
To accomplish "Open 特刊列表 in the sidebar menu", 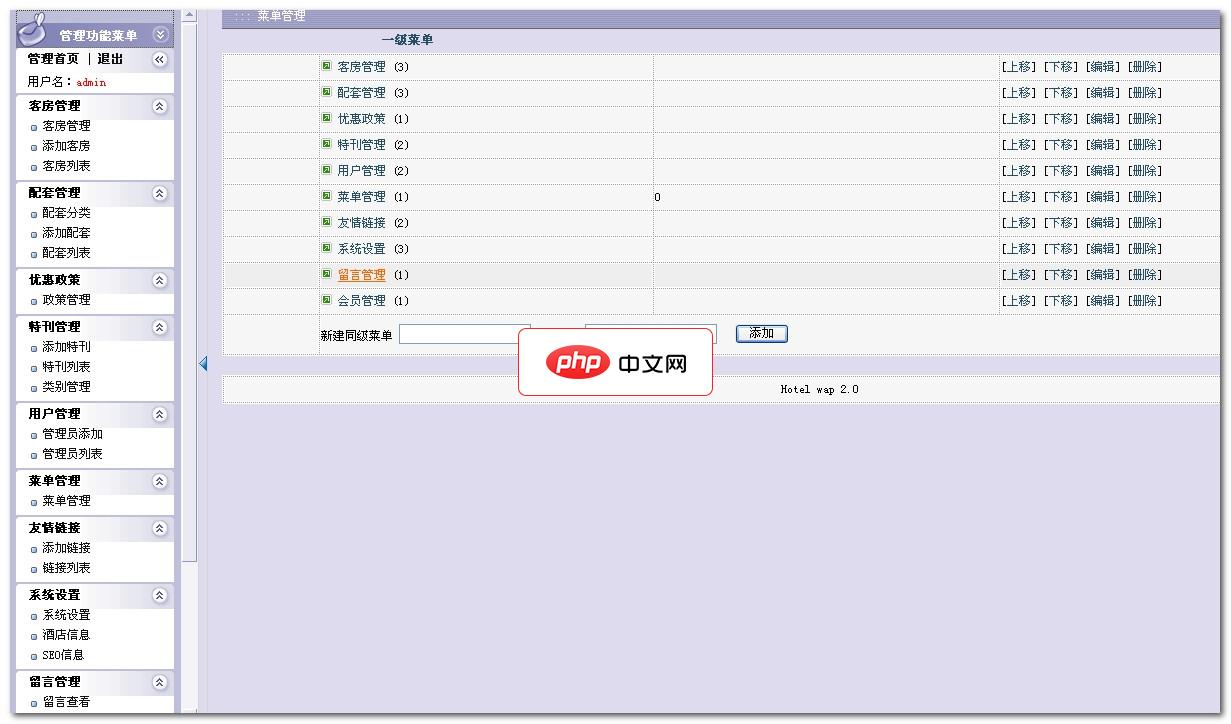I will (66, 367).
